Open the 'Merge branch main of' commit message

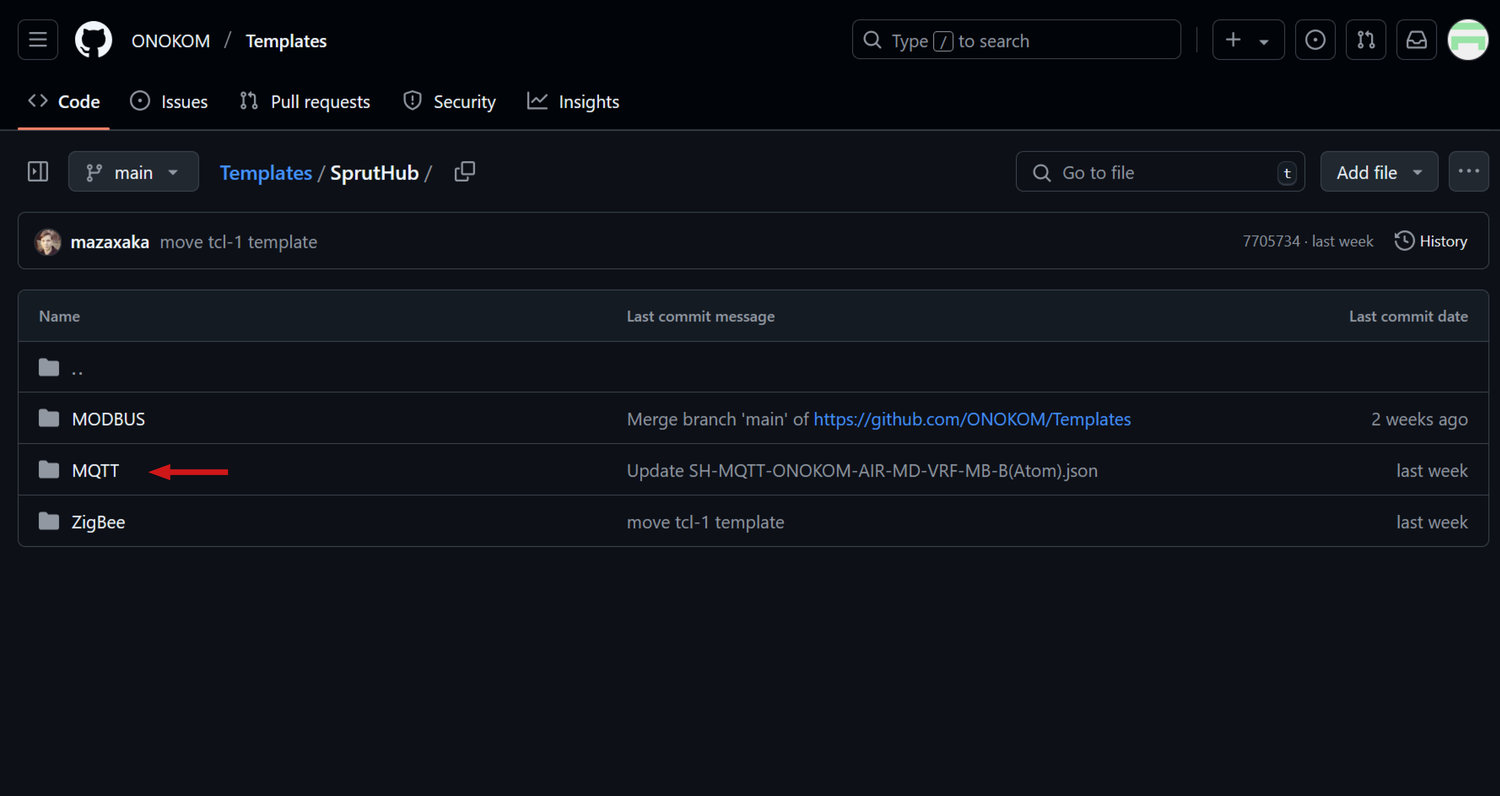pyautogui.click(x=718, y=419)
